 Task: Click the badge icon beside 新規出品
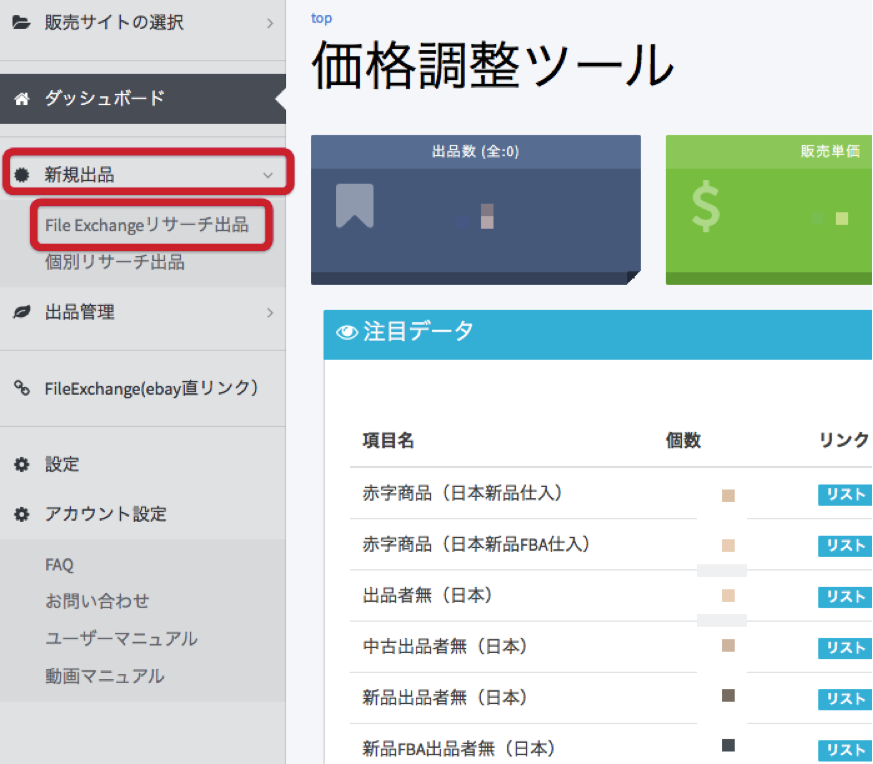(x=21, y=175)
